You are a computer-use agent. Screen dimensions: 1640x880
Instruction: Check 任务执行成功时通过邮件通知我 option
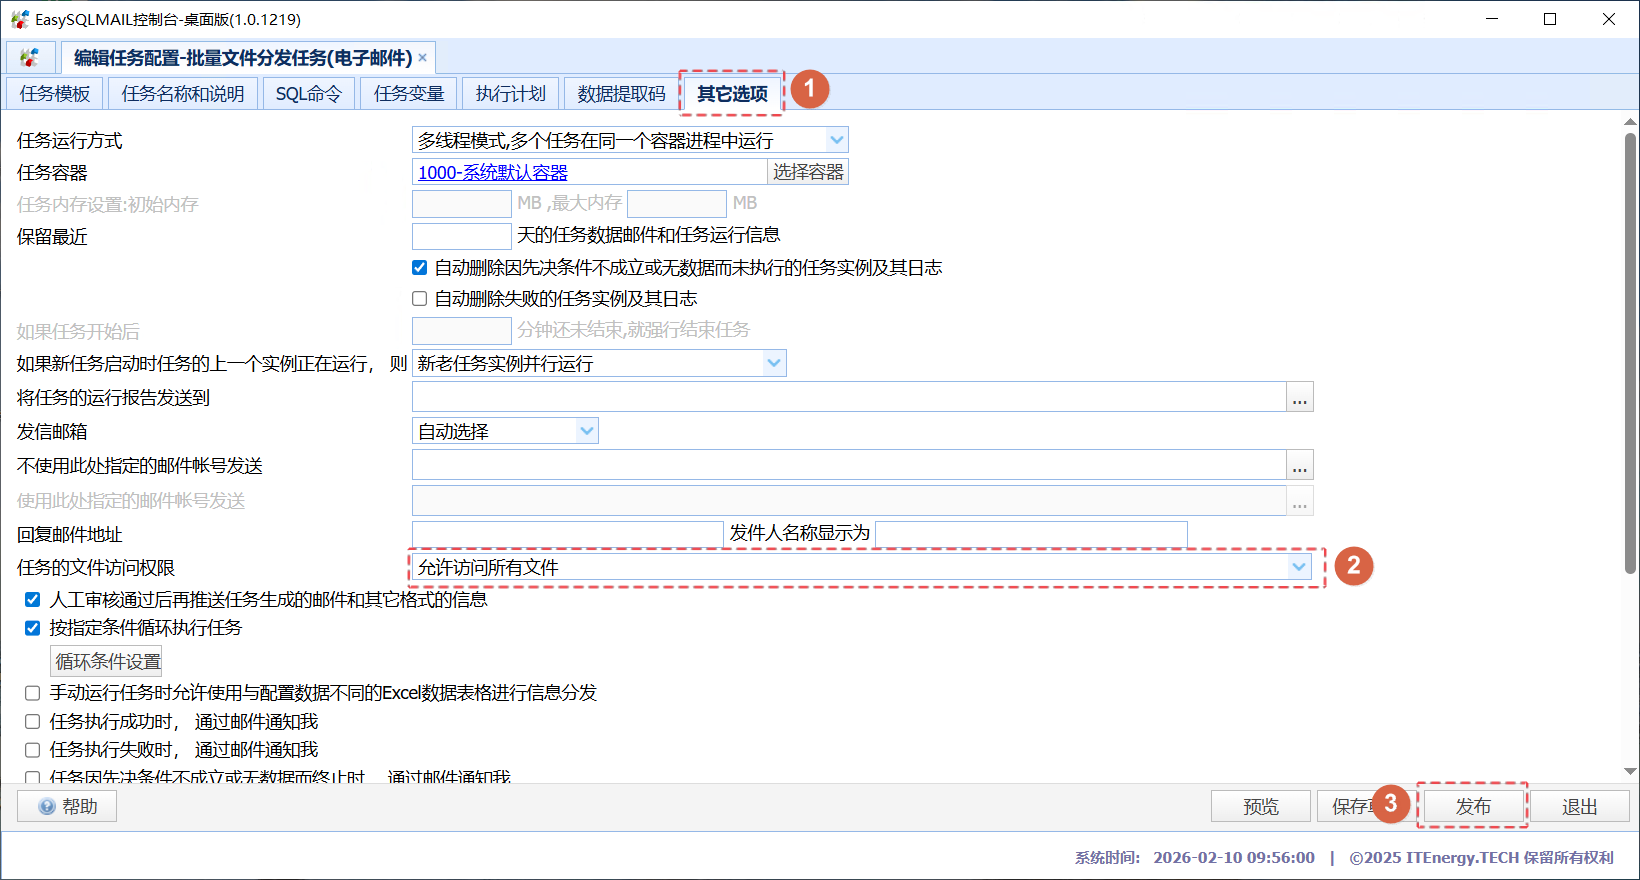pyautogui.click(x=33, y=722)
